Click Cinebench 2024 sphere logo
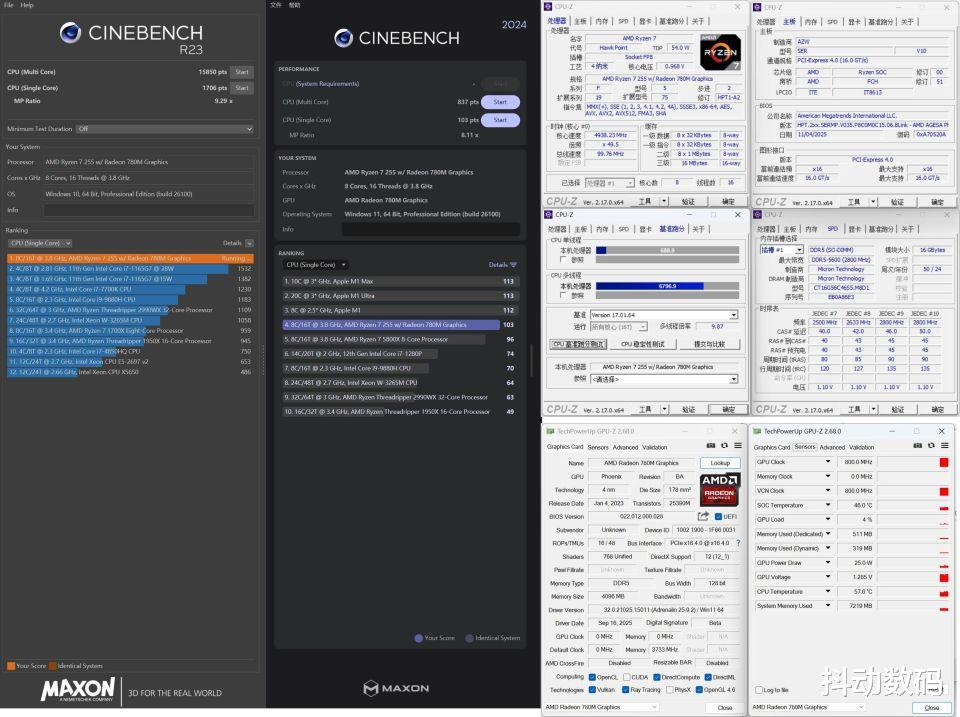This screenshot has height=717, width=960. pyautogui.click(x=343, y=38)
